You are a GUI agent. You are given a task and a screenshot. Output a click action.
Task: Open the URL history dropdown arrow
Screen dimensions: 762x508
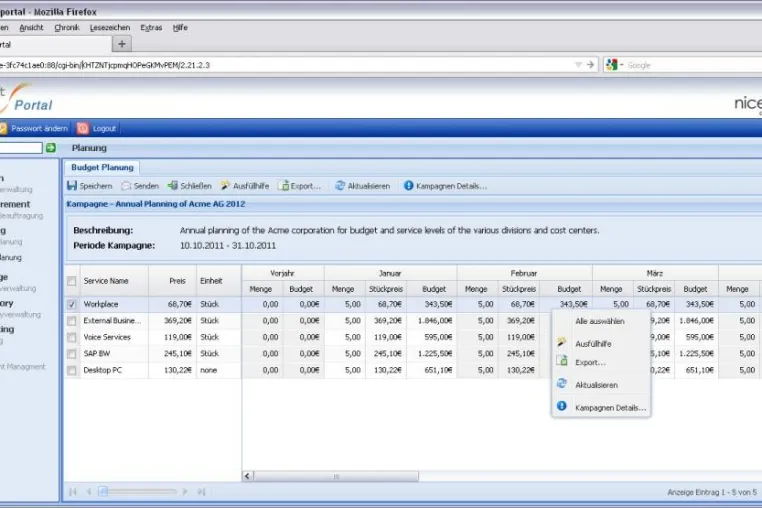pyautogui.click(x=578, y=65)
